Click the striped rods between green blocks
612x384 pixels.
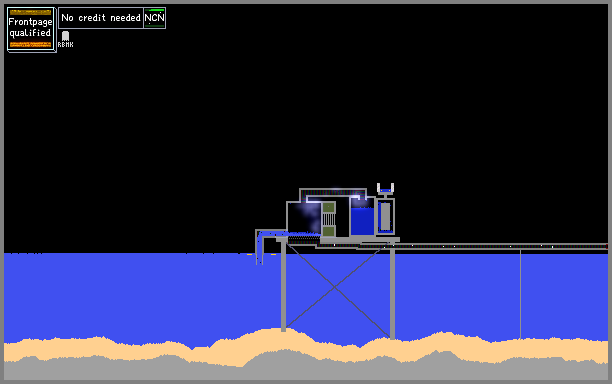(329, 220)
